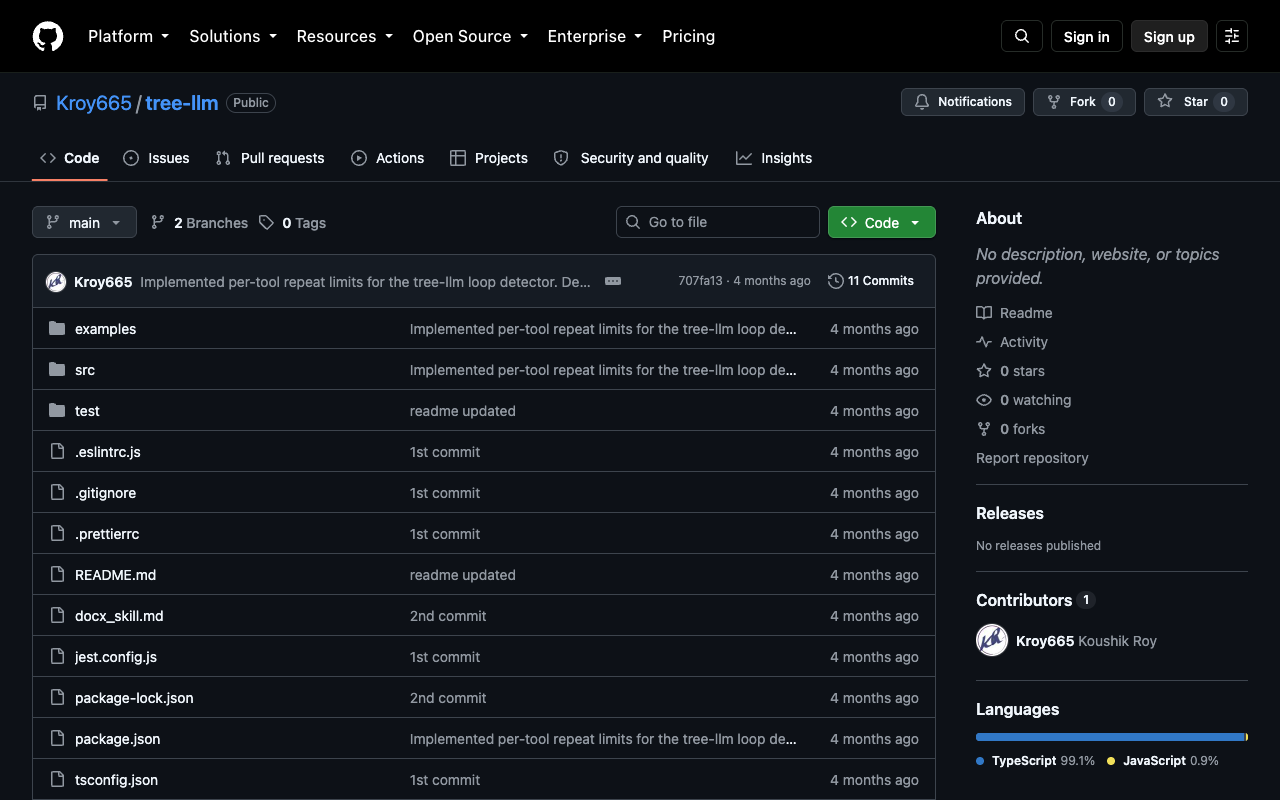Screen dimensions: 1280x800
Task: Click the clock history icon beside 11 Commits
Action: tap(836, 282)
